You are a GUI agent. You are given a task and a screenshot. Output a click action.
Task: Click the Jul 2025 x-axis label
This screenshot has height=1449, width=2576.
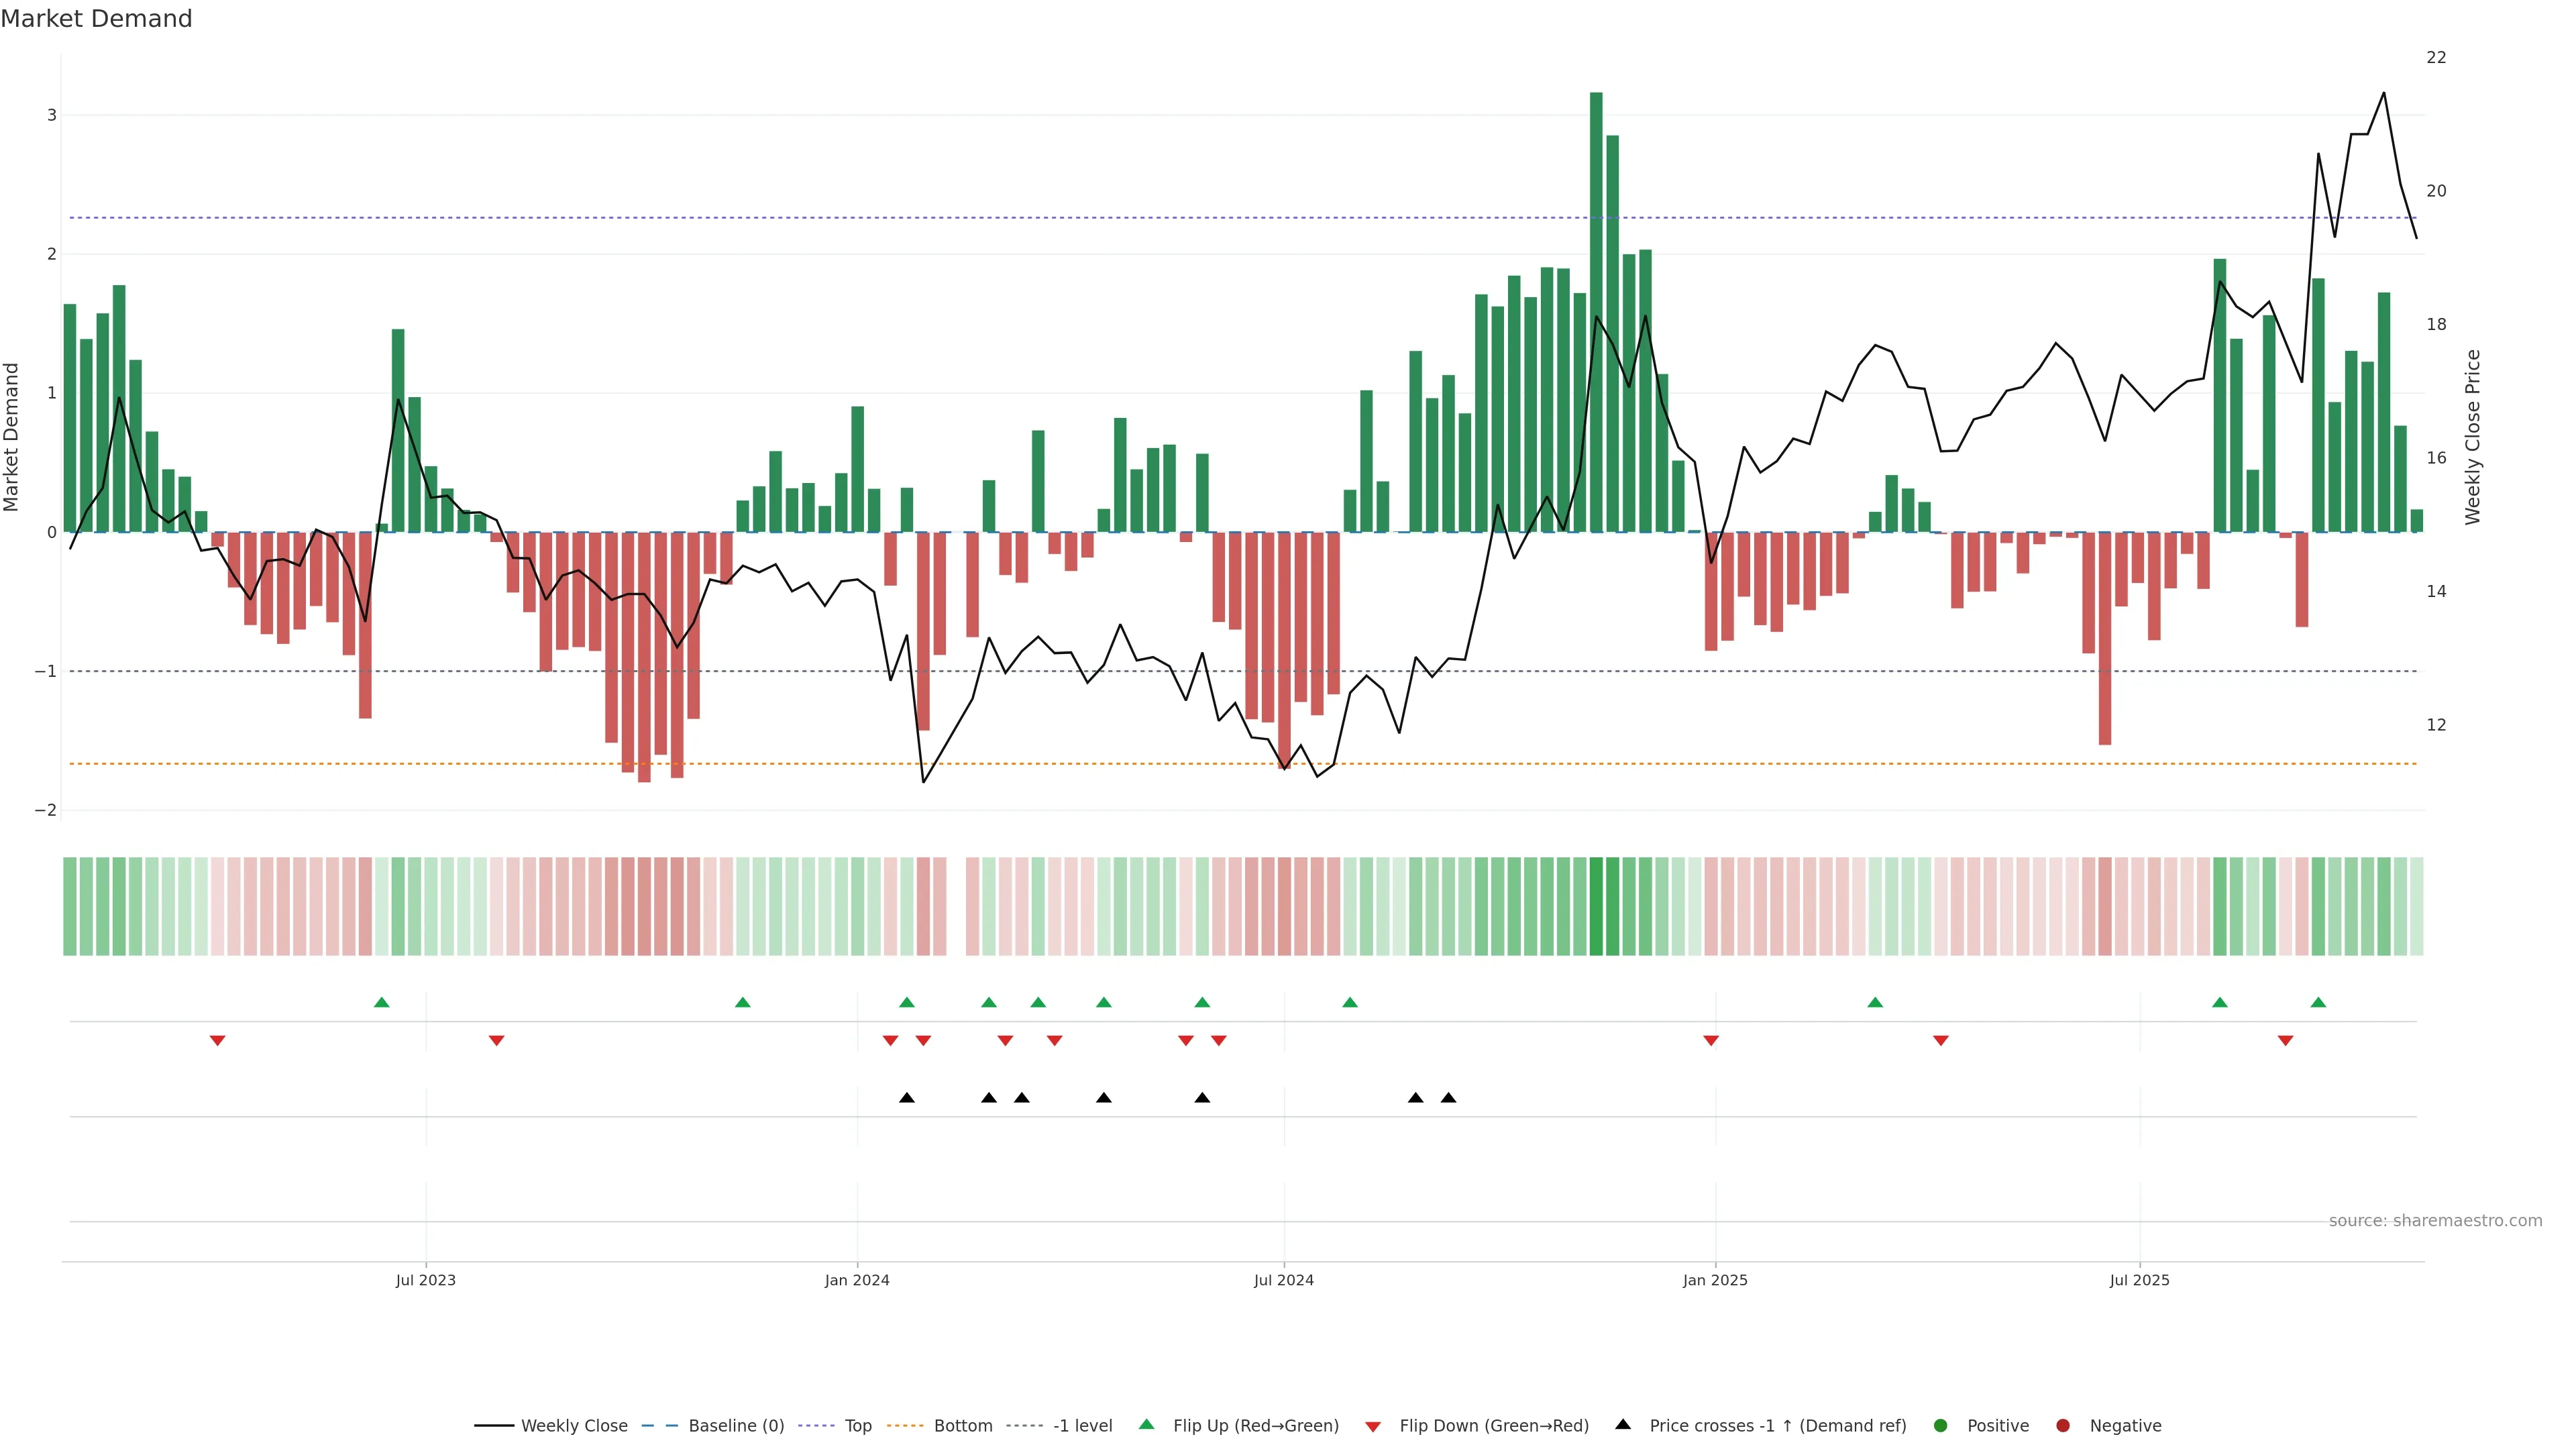(x=2139, y=1280)
